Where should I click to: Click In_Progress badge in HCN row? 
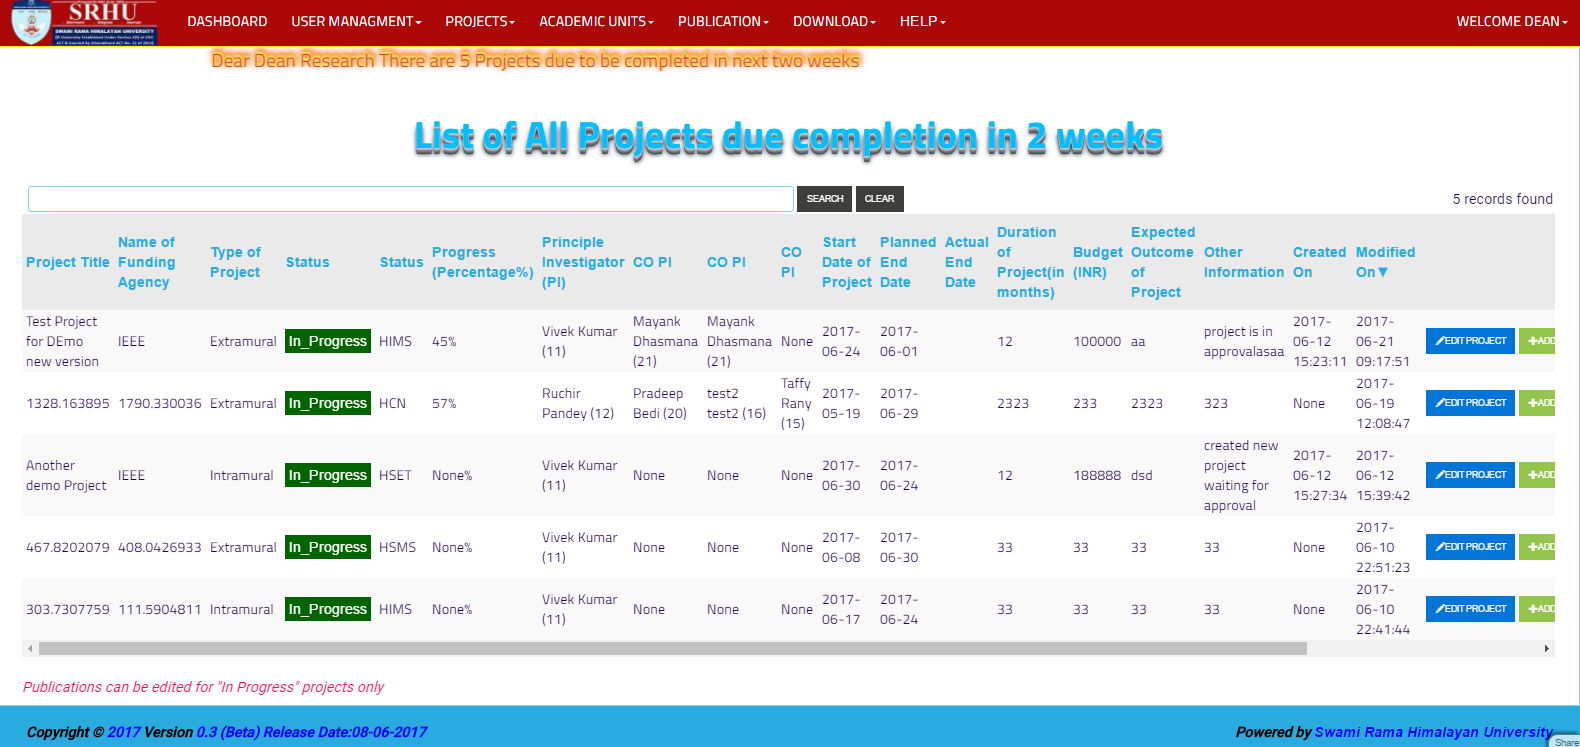click(x=328, y=403)
